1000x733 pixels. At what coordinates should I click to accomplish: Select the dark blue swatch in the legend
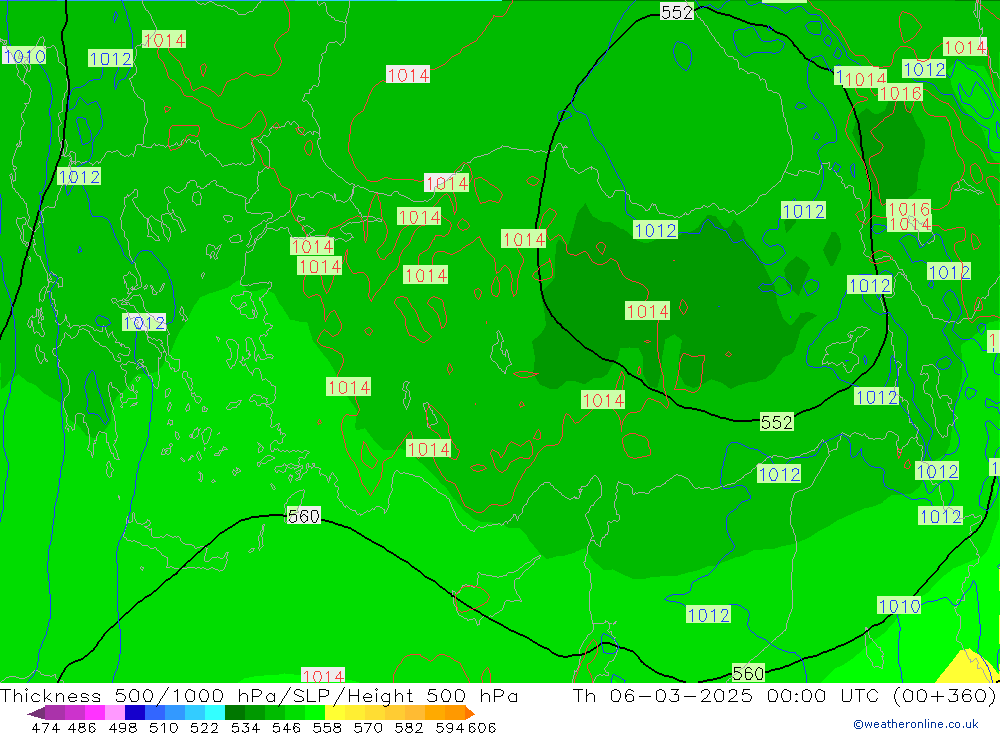[135, 713]
